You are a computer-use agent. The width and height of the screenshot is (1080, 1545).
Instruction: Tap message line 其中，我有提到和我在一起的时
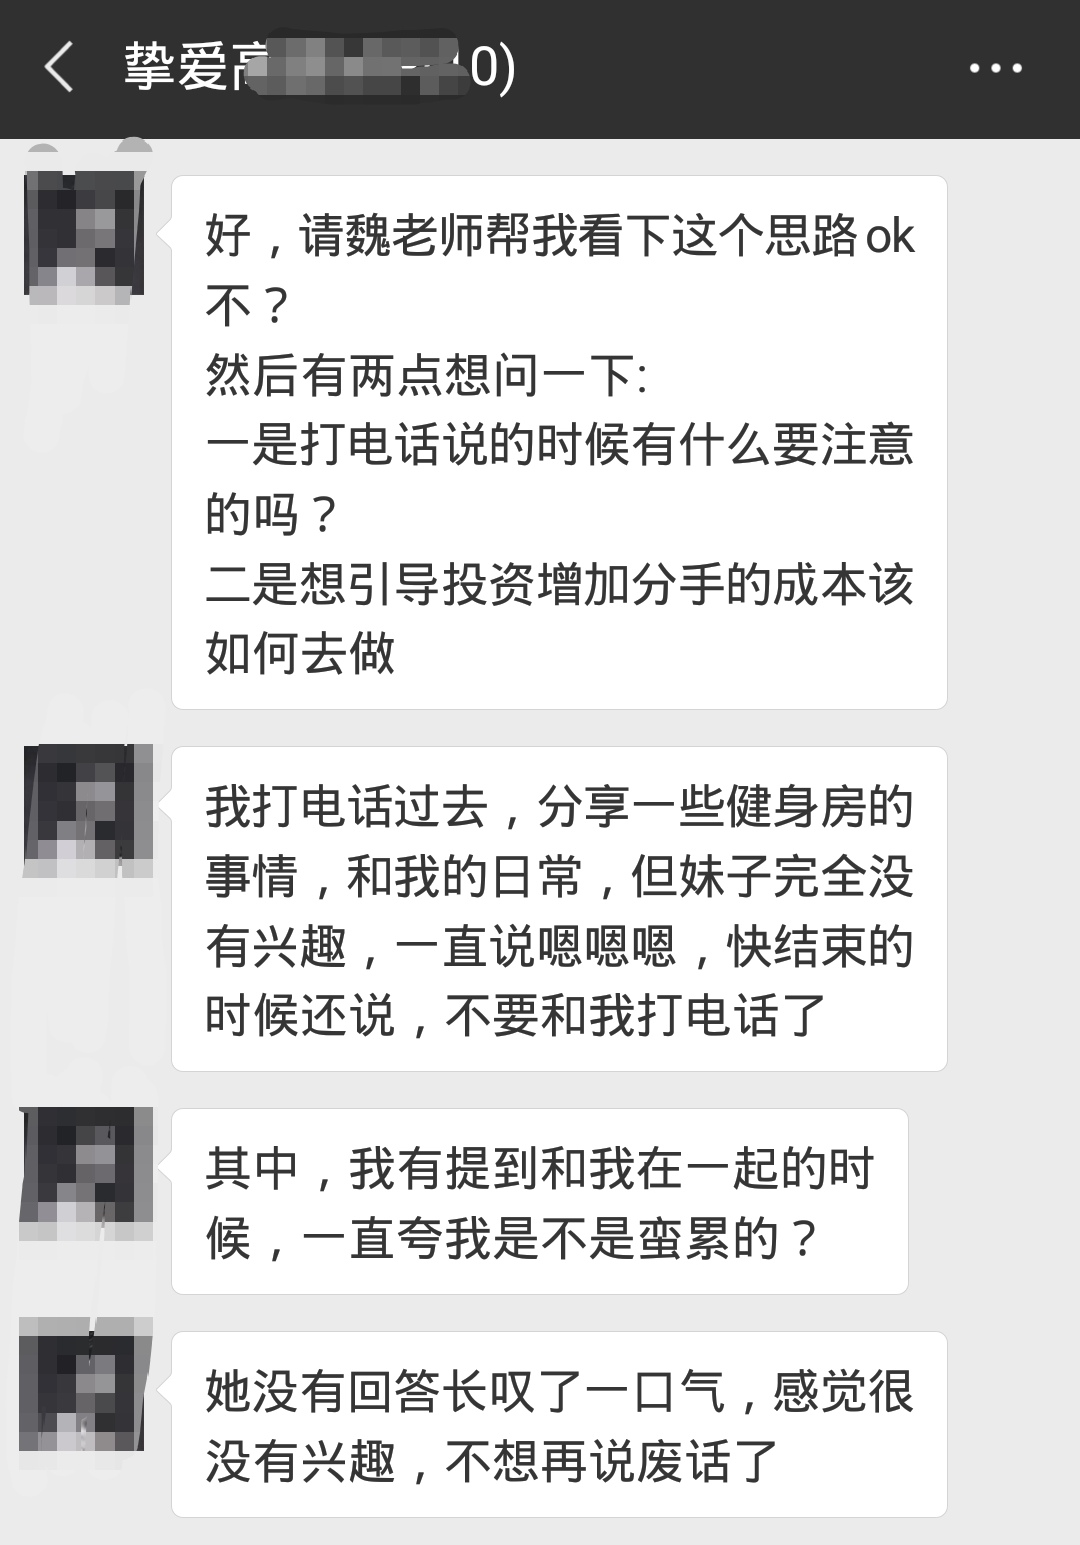point(540,1169)
